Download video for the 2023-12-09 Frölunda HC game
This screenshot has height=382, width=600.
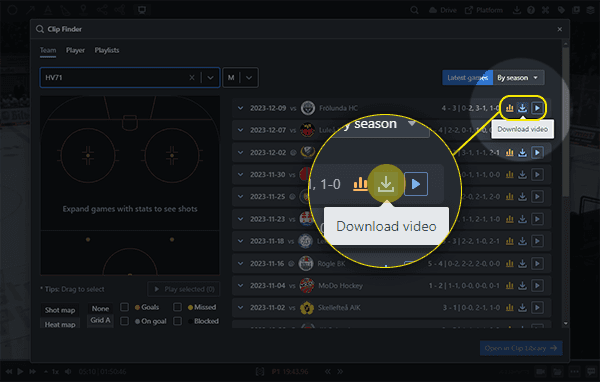(522, 108)
